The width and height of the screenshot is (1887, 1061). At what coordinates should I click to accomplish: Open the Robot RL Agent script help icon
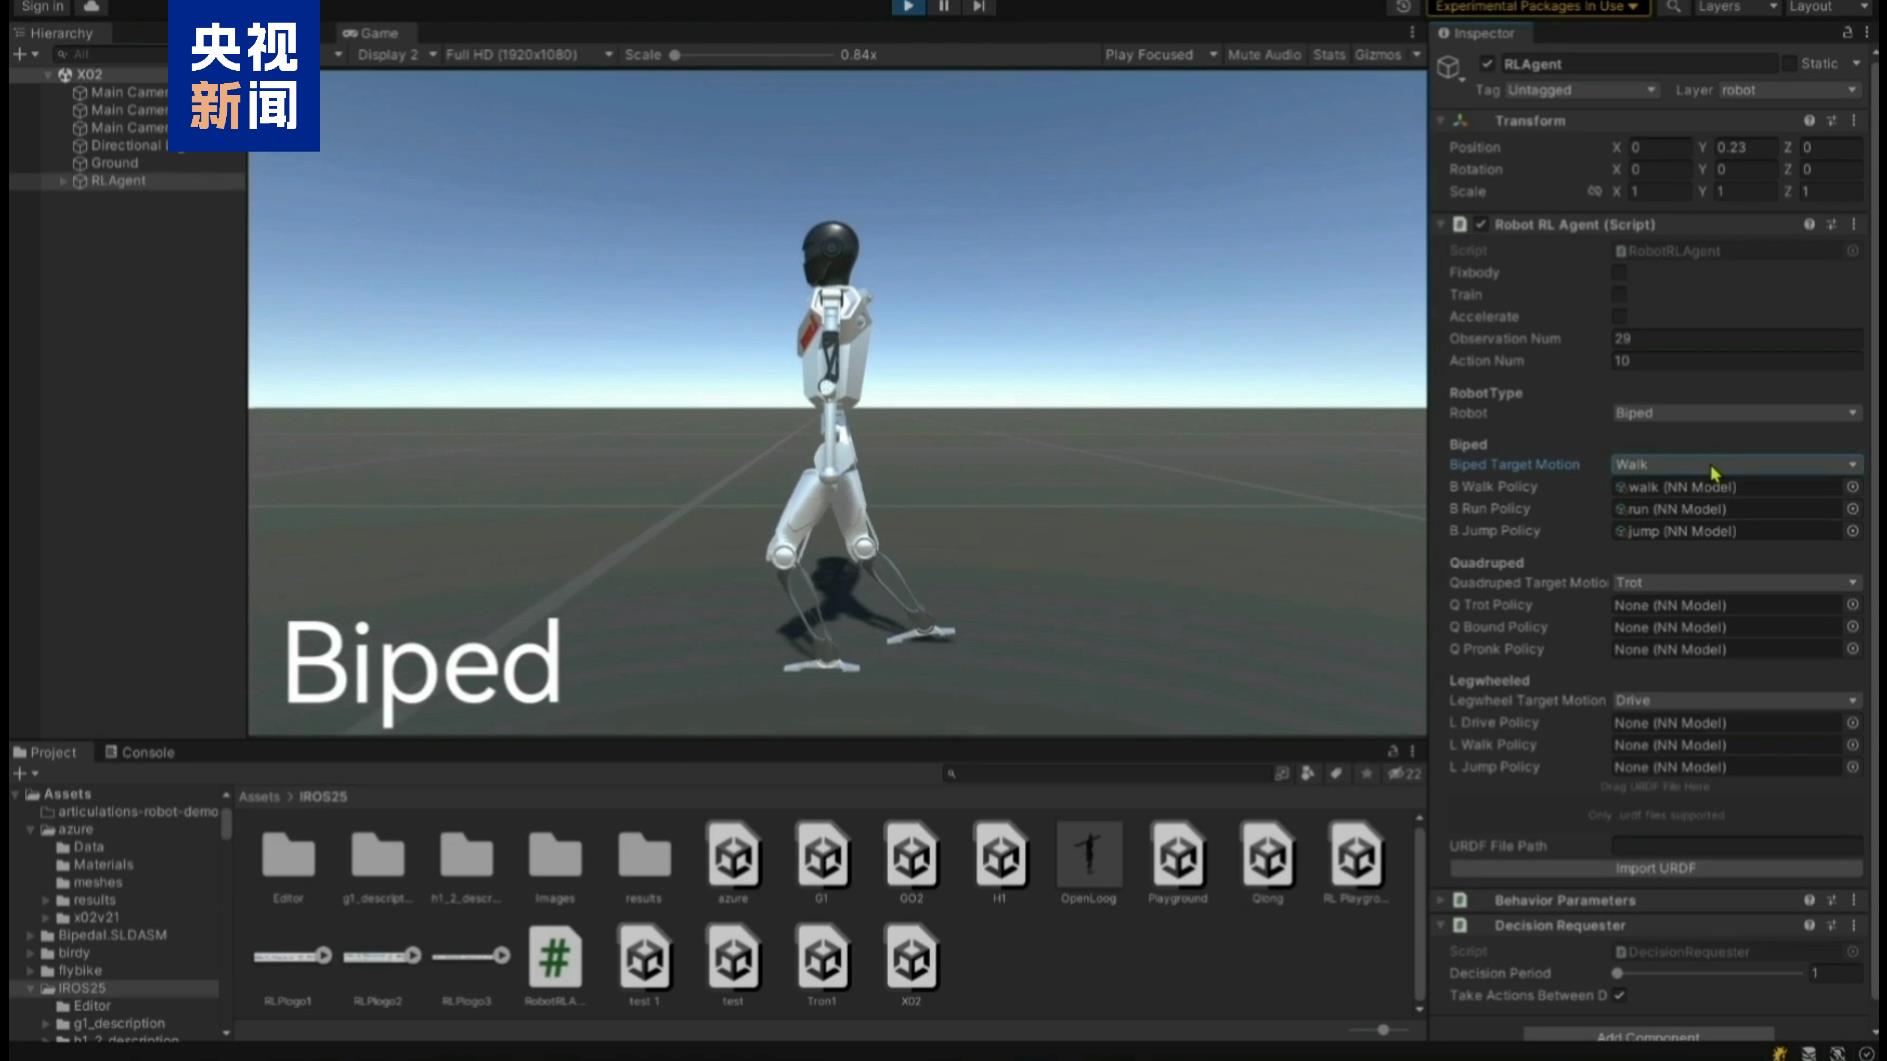coord(1809,225)
